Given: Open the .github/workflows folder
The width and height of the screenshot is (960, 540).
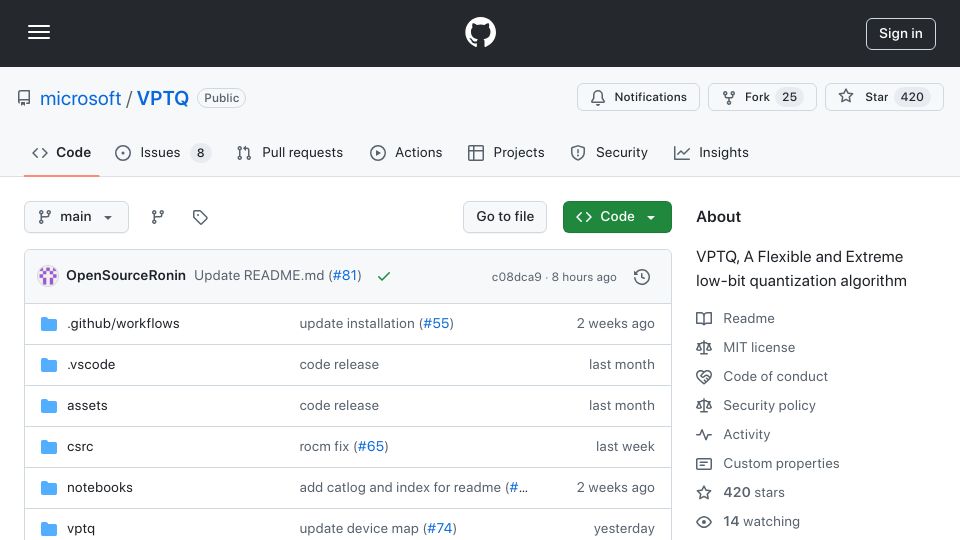Looking at the screenshot, I should [123, 323].
